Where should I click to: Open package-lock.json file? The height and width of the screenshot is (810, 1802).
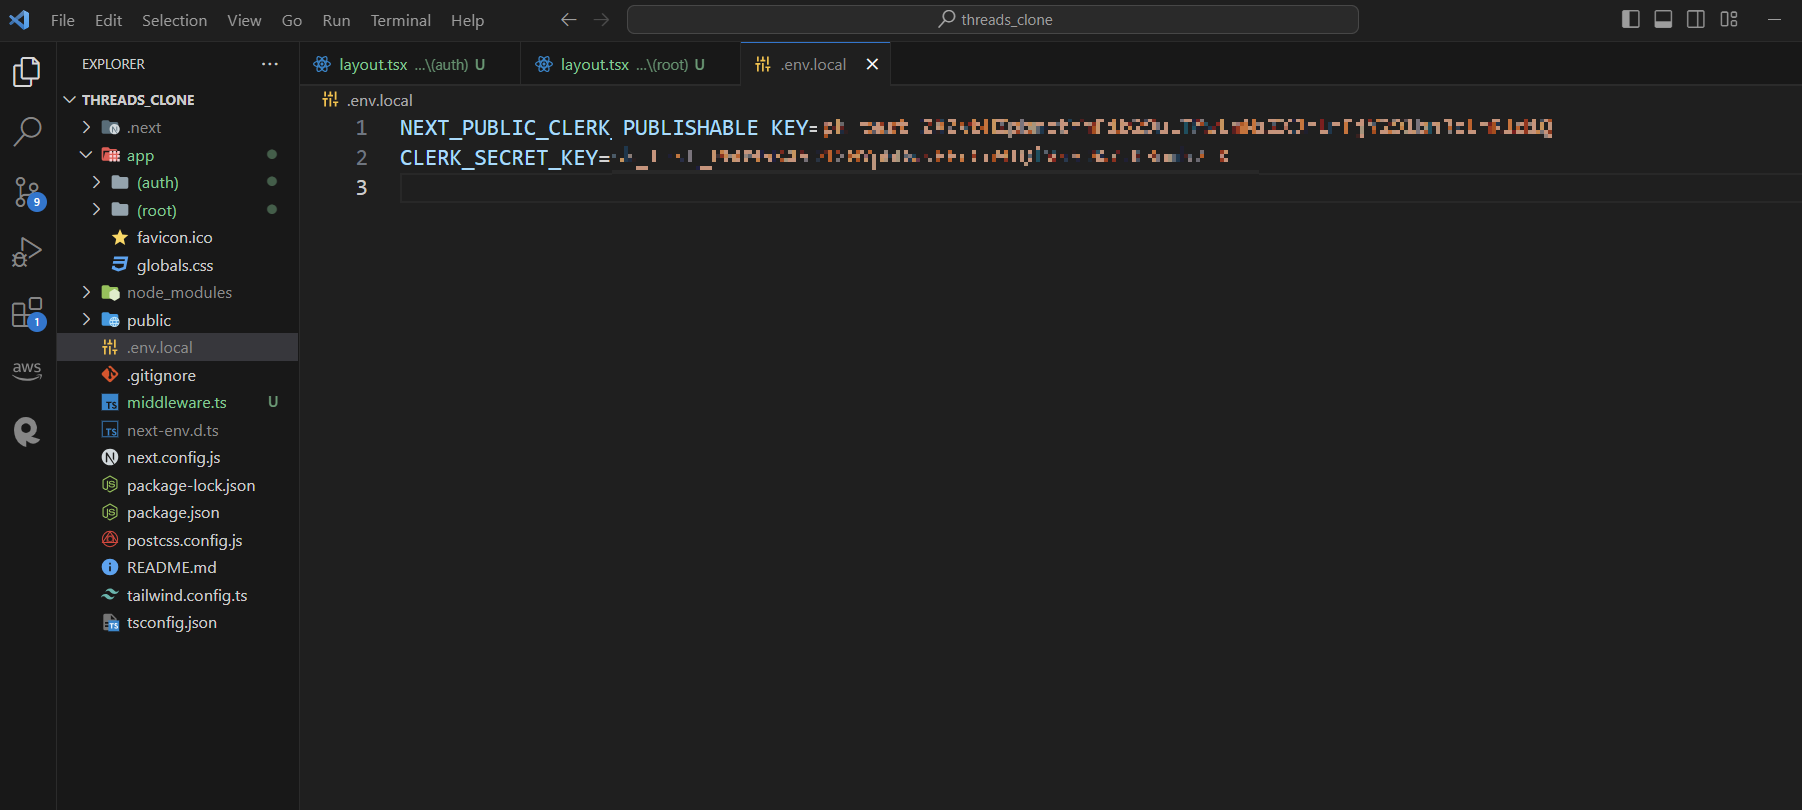click(178, 485)
